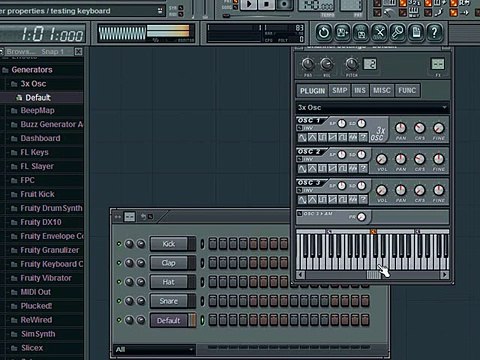
Task: Toggle INV invert for OSC 2
Action: [299, 159]
